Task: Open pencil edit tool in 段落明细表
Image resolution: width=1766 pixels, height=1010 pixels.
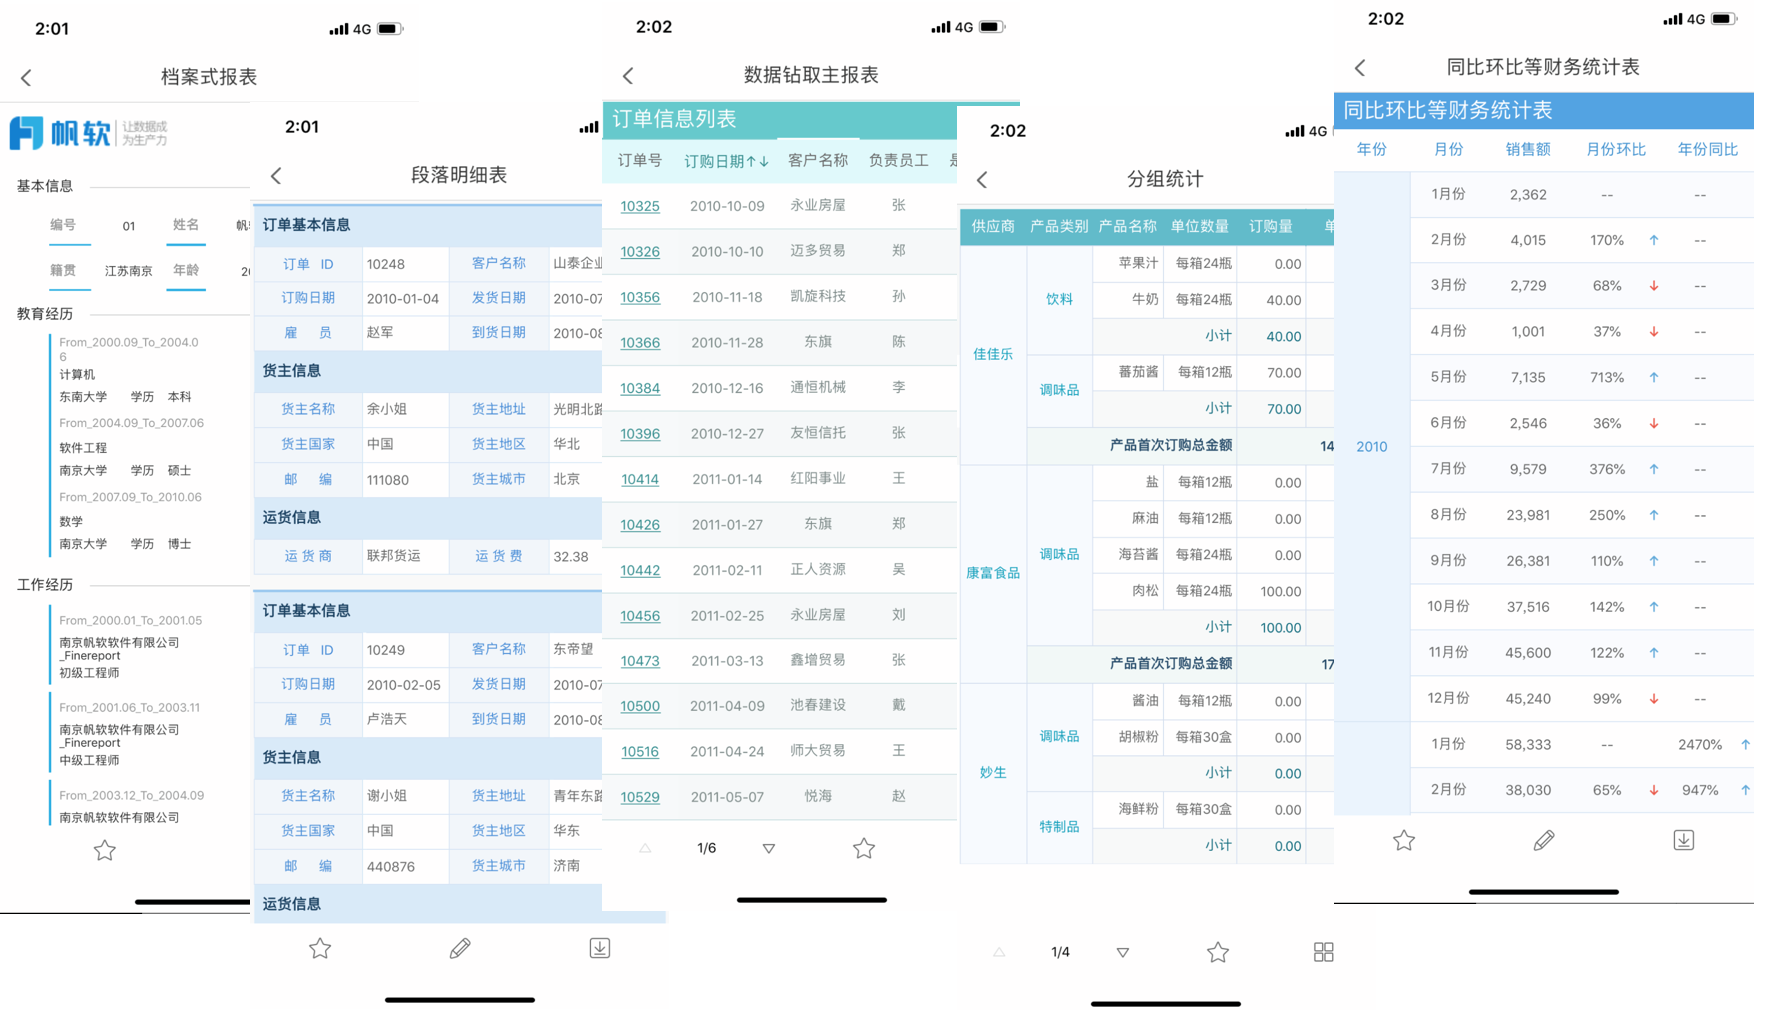Action: pos(460,948)
